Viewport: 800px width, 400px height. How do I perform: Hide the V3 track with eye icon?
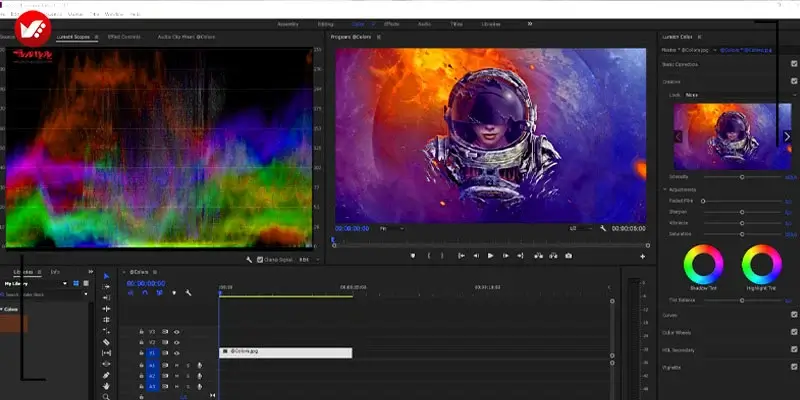[177, 332]
